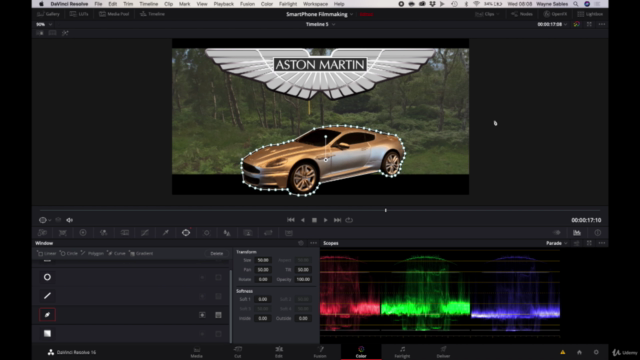The width and height of the screenshot is (640, 360).
Task: Toggle loop playback
Action: [x=349, y=220]
